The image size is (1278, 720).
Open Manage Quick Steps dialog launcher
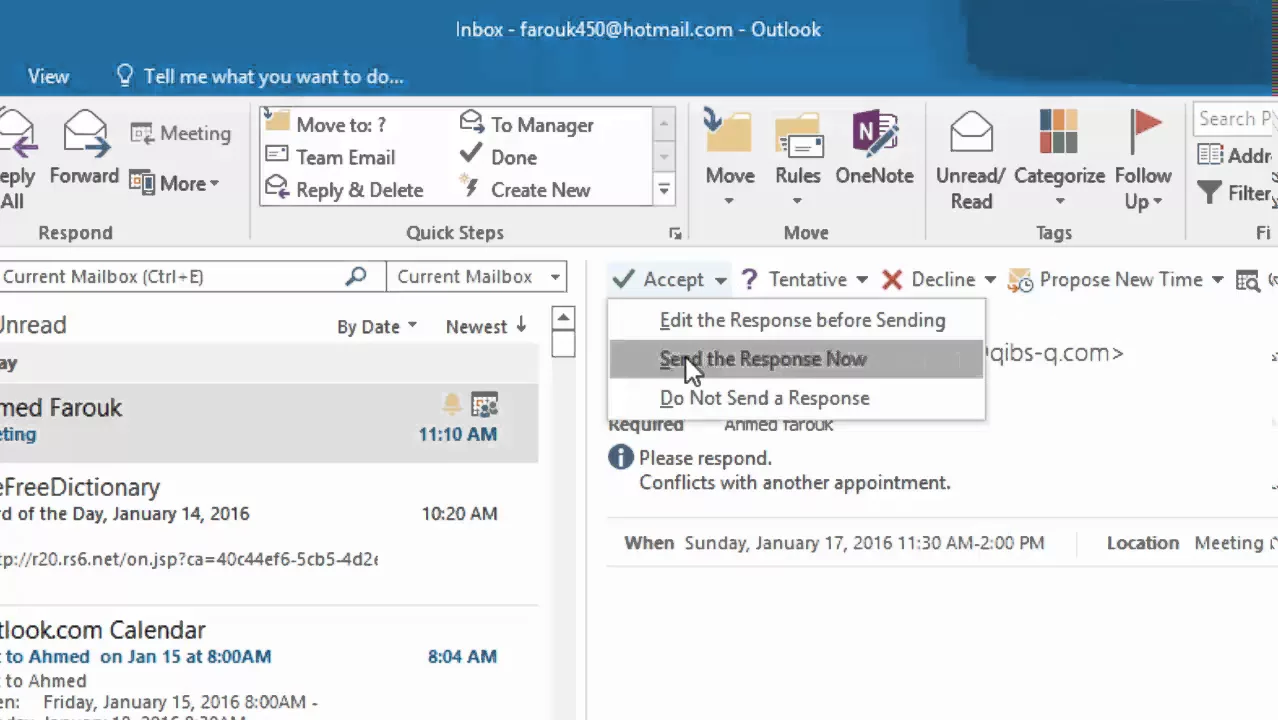(x=675, y=233)
